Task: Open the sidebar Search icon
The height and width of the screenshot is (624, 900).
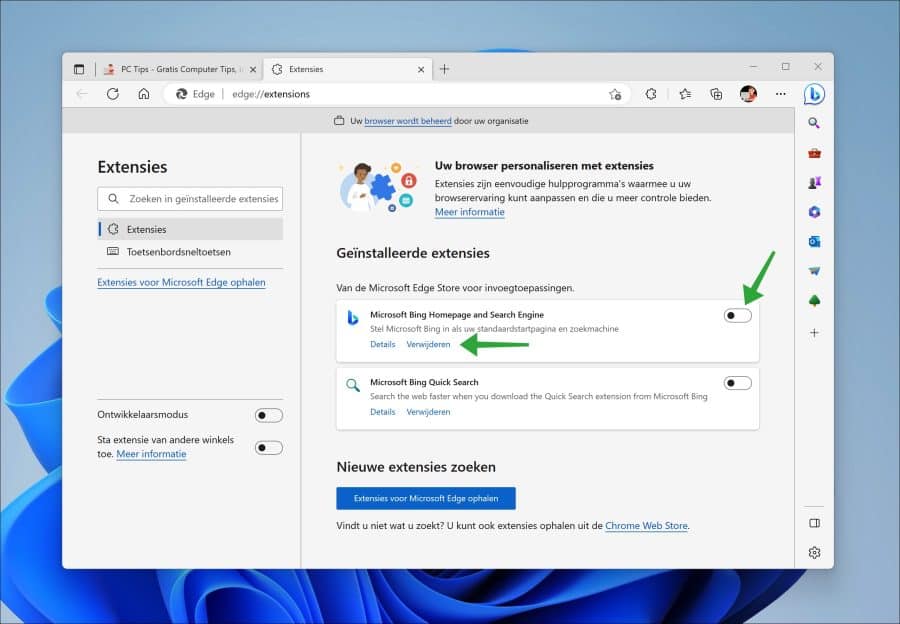Action: click(814, 123)
